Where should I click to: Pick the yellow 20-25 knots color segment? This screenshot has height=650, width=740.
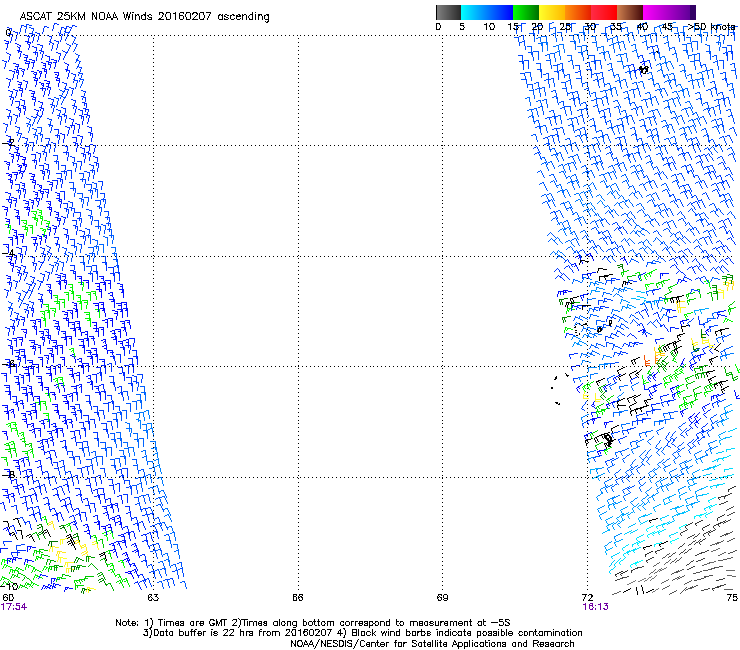click(x=552, y=12)
